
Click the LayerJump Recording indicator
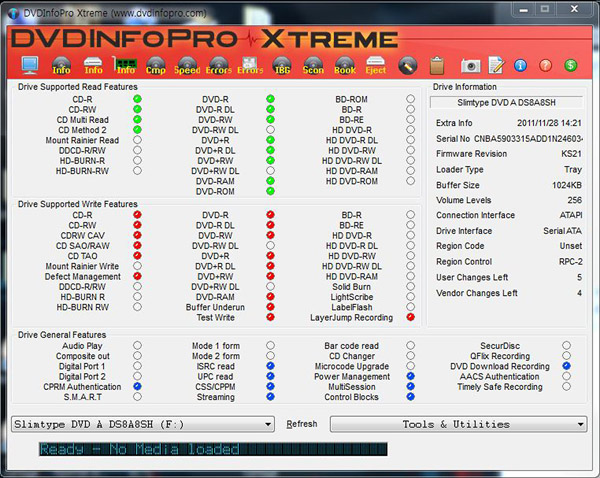tap(410, 317)
